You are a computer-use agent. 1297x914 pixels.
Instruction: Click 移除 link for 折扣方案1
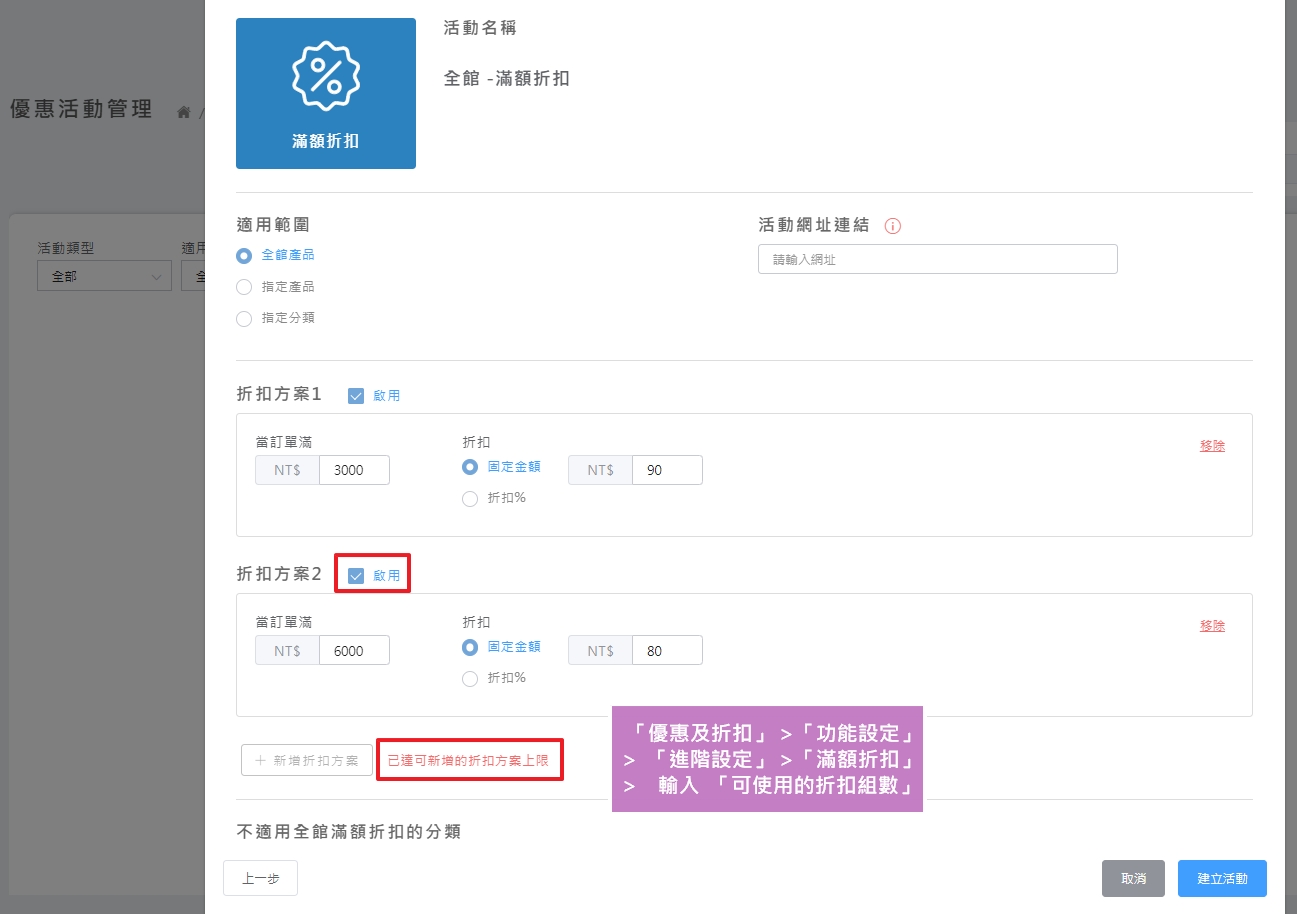click(x=1212, y=446)
